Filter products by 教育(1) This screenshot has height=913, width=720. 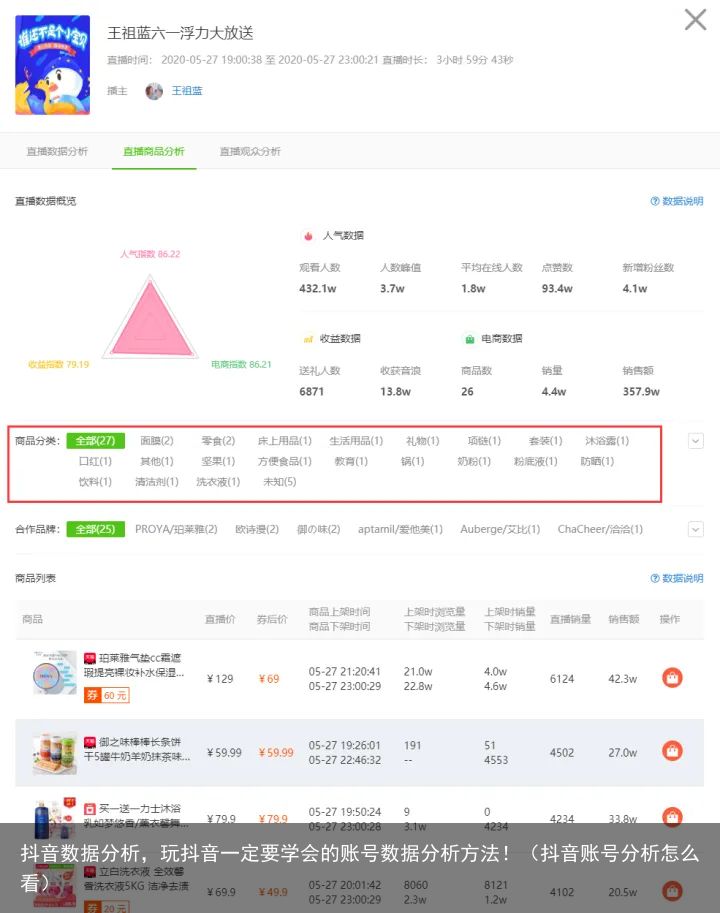point(351,461)
